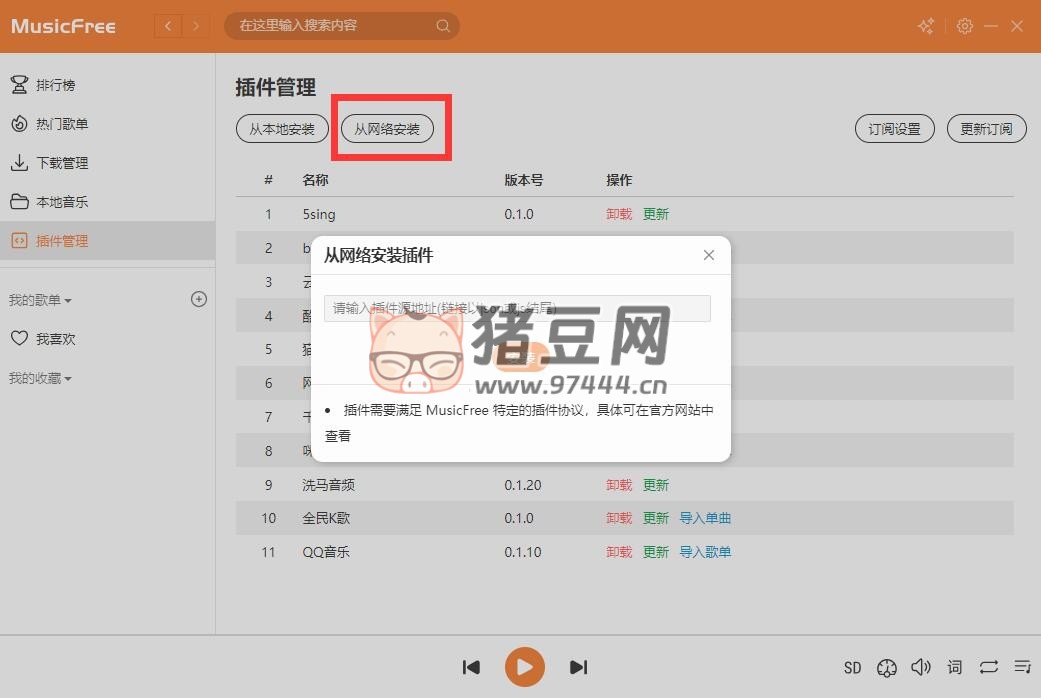The width and height of the screenshot is (1041, 698).
Task: Open 我喜欢 playlist
Action: tap(108, 339)
